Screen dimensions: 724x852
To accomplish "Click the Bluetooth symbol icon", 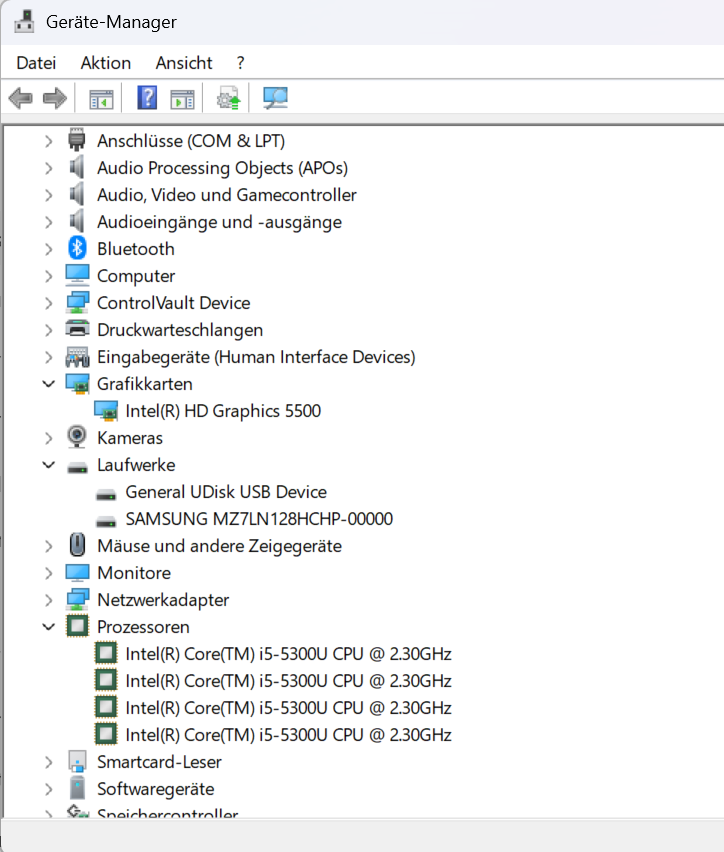I will pos(77,248).
